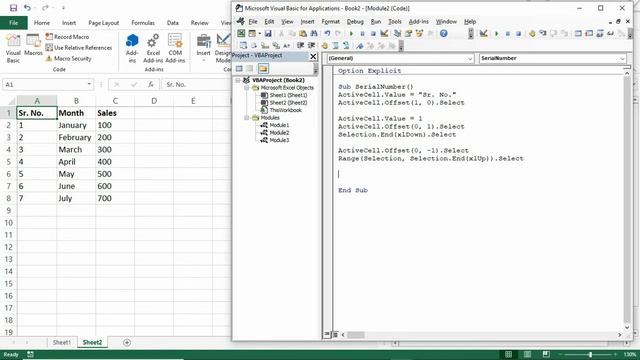The image size is (640, 360).
Task: Add a new sheet with plus button
Action: (127, 342)
